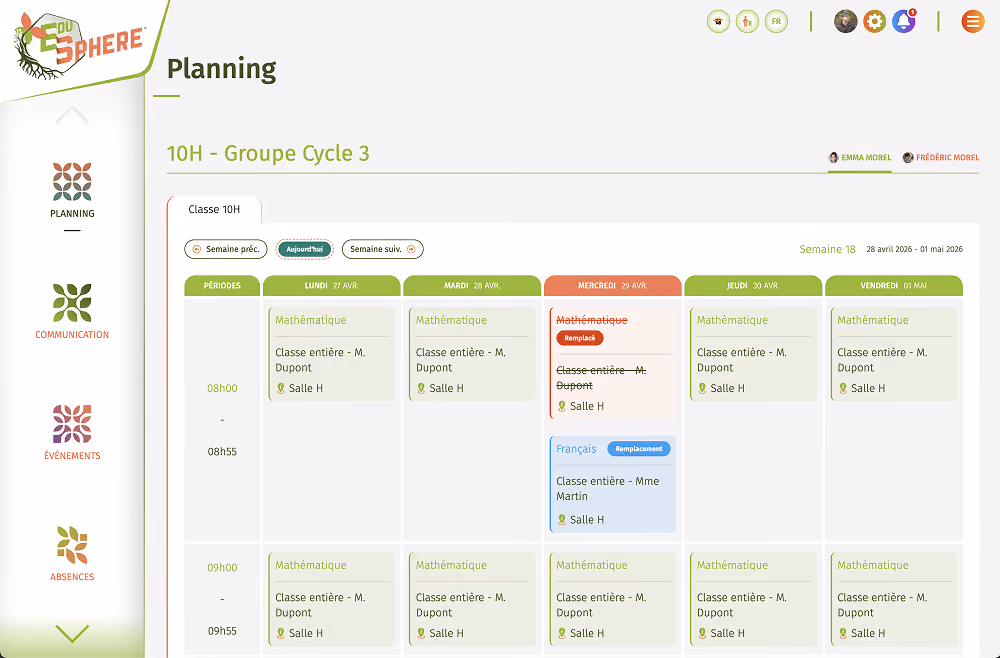Open the Communication section icon
Image resolution: width=1000 pixels, height=658 pixels.
[72, 303]
